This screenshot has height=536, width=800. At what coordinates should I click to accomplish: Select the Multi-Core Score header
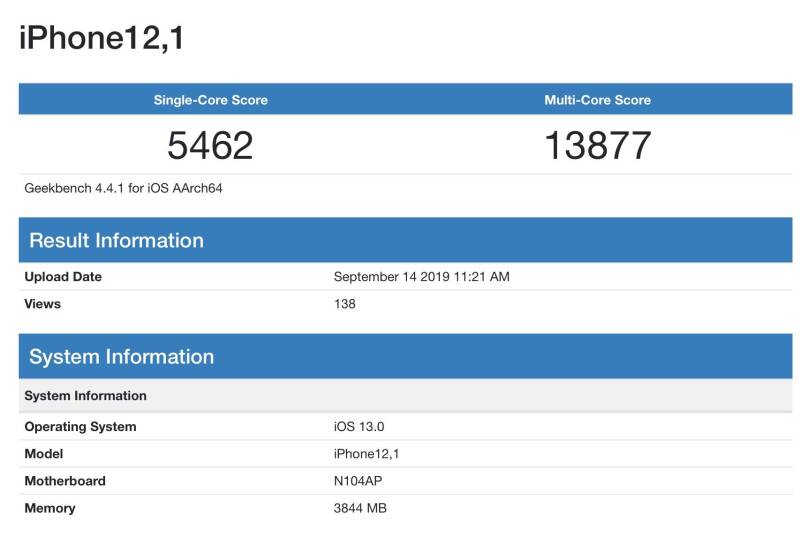click(597, 99)
